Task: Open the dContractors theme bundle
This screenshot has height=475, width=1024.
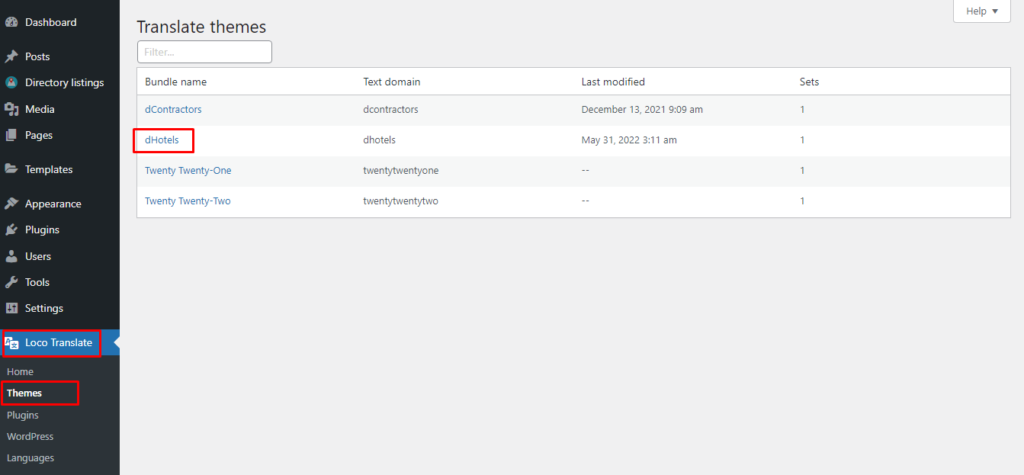Action: click(x=172, y=109)
